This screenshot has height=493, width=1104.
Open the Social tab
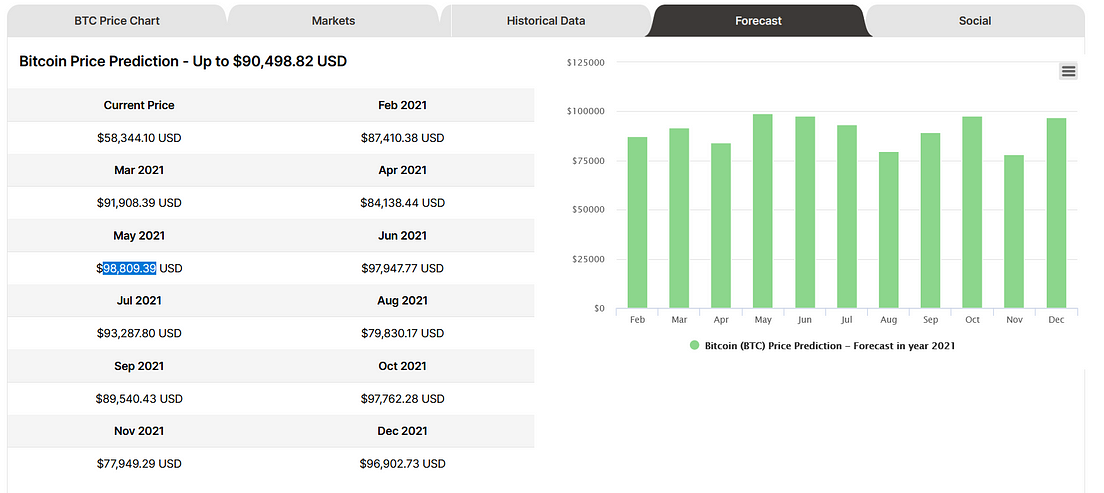pos(974,21)
